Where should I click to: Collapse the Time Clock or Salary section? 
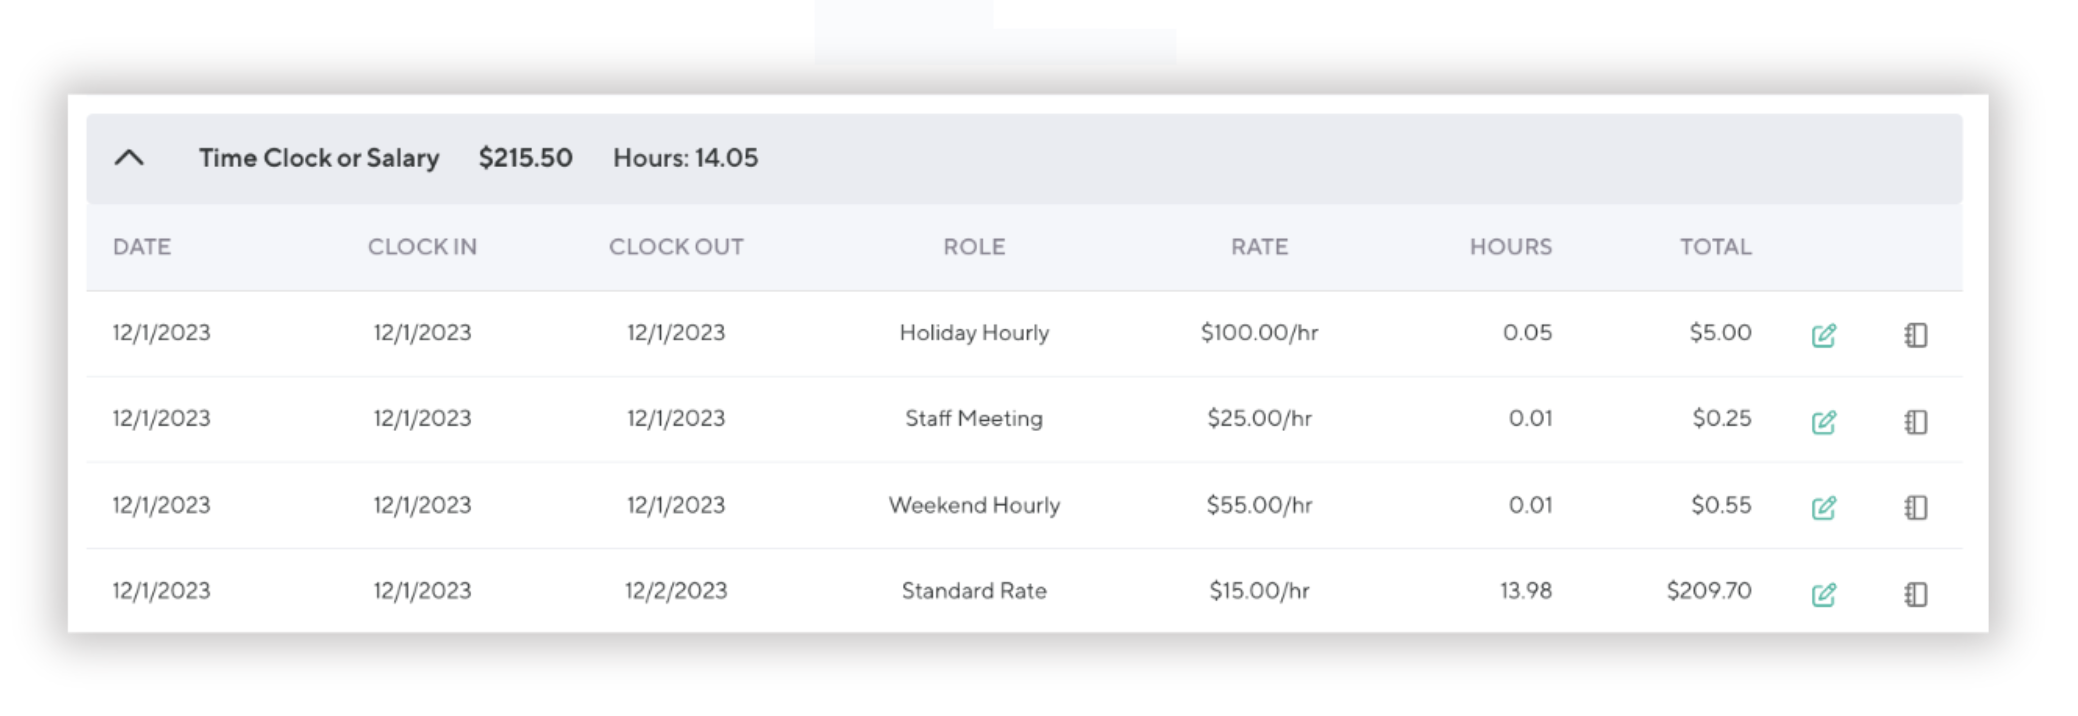point(129,158)
